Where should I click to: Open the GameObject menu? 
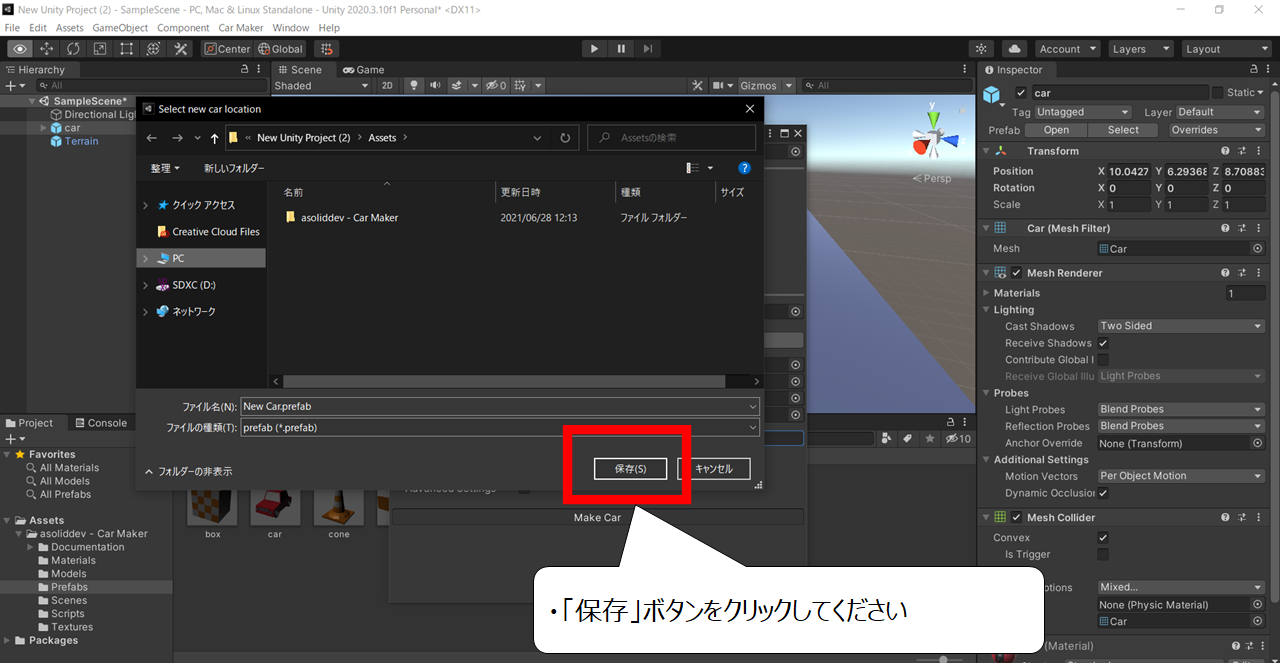120,28
